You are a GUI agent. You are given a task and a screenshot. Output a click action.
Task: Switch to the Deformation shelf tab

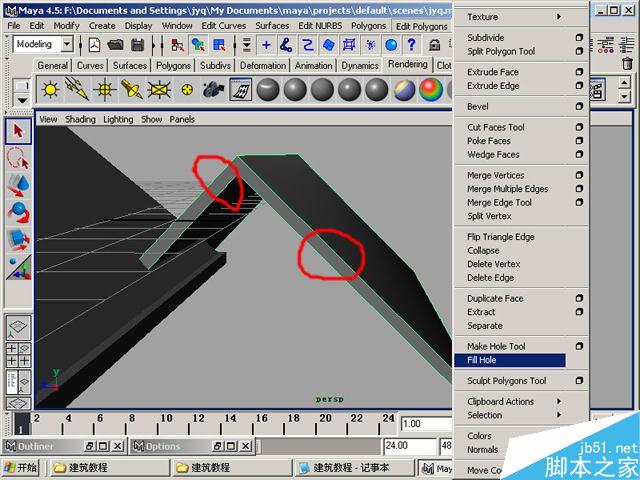coord(263,65)
